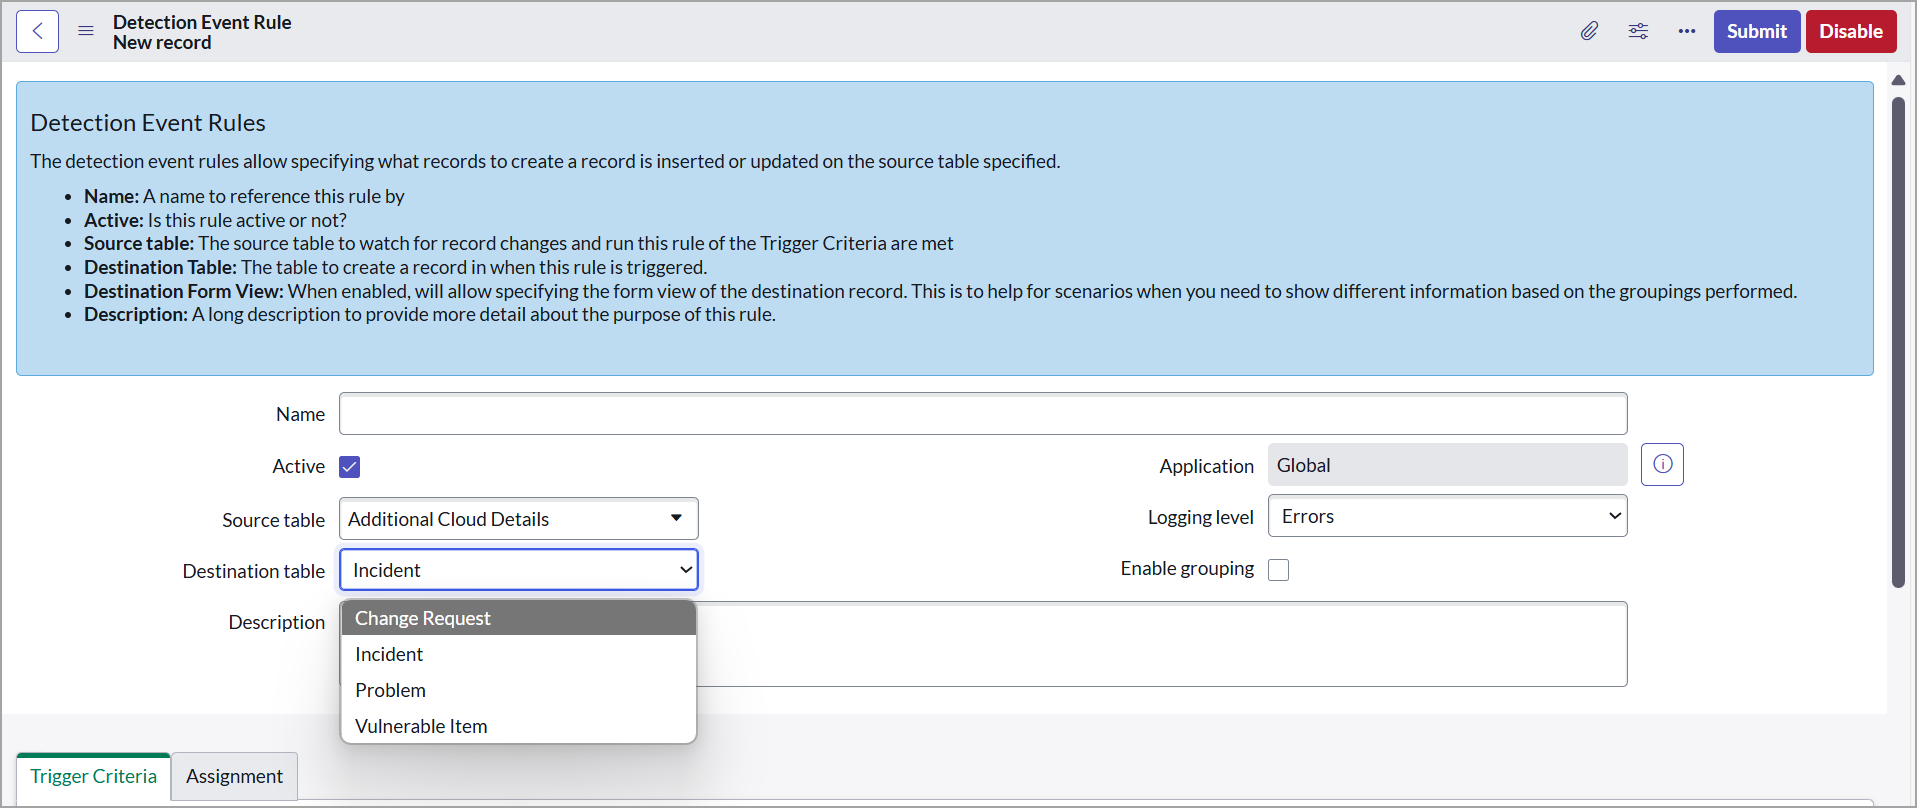Click the Description text area
Viewport: 1917px width, 808px height.
tap(1160, 644)
